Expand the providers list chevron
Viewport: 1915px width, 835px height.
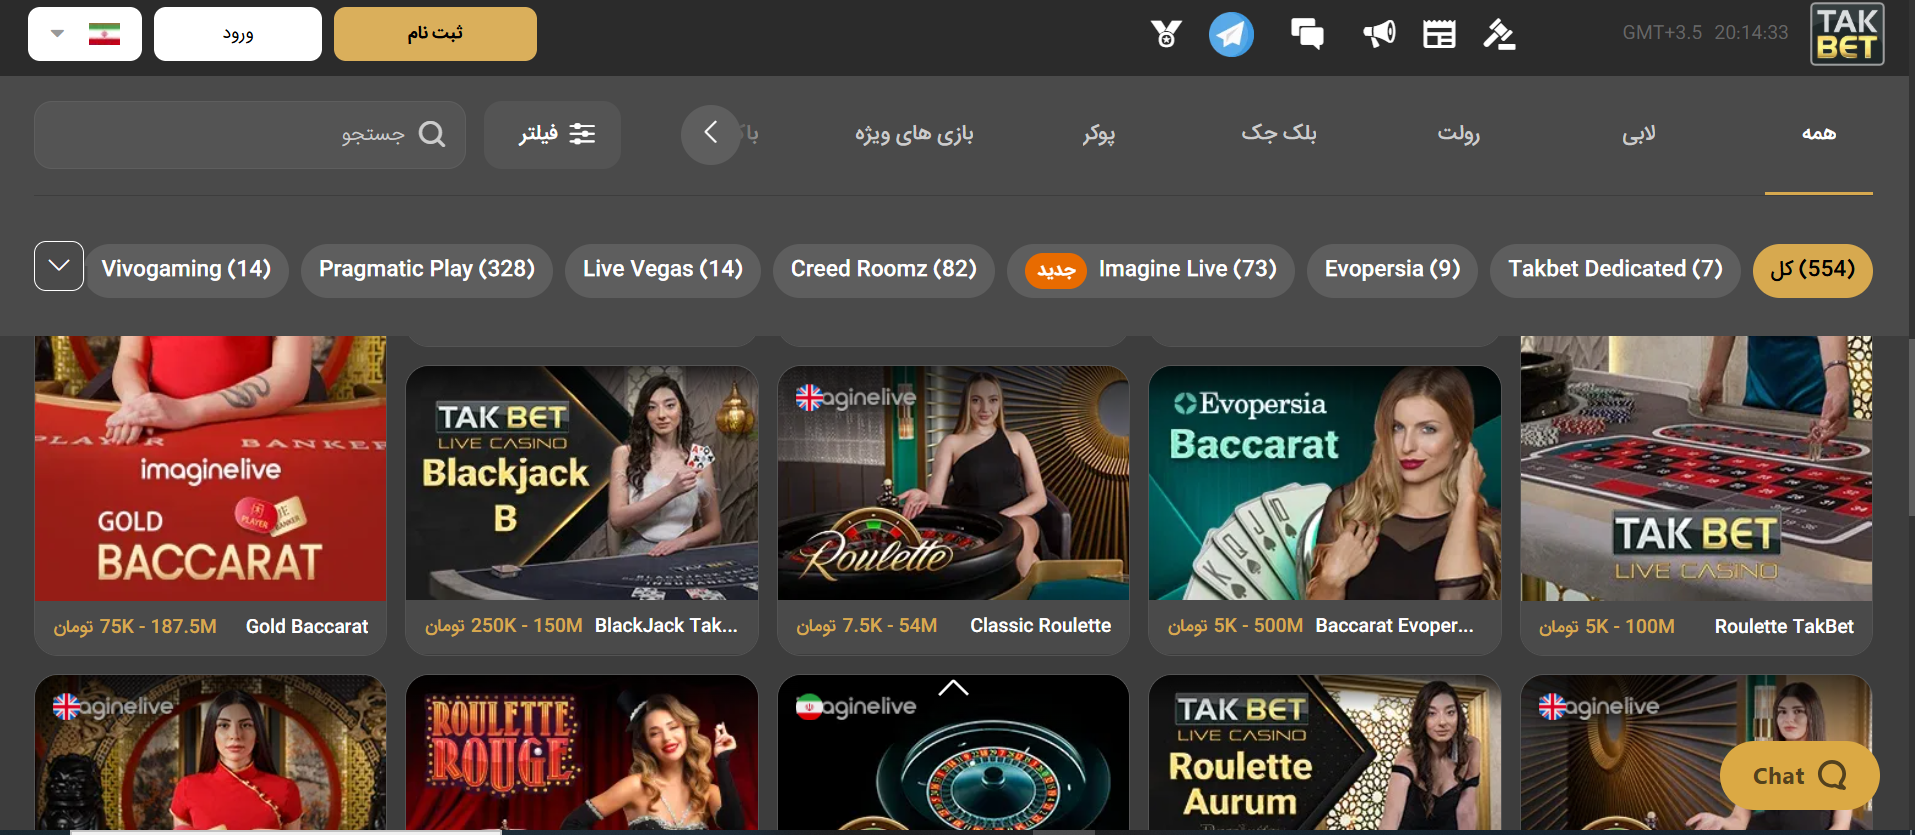pos(59,266)
